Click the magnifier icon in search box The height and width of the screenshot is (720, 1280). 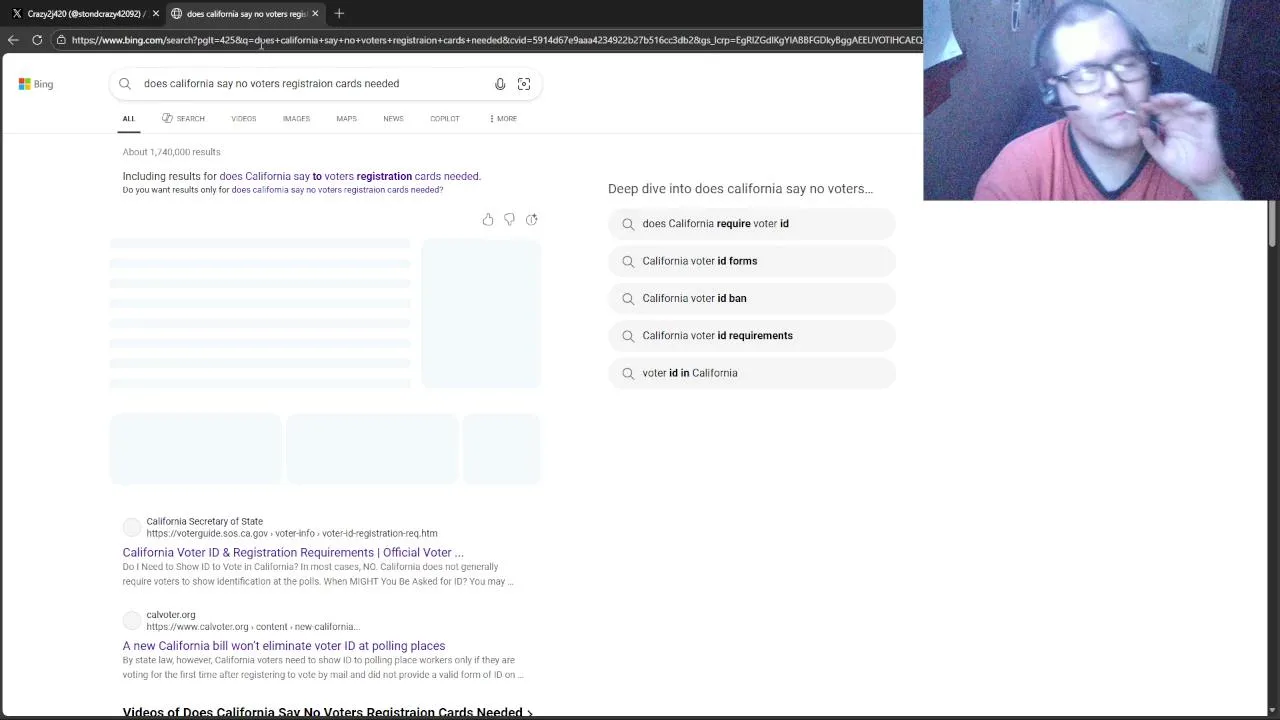pyautogui.click(x=125, y=84)
